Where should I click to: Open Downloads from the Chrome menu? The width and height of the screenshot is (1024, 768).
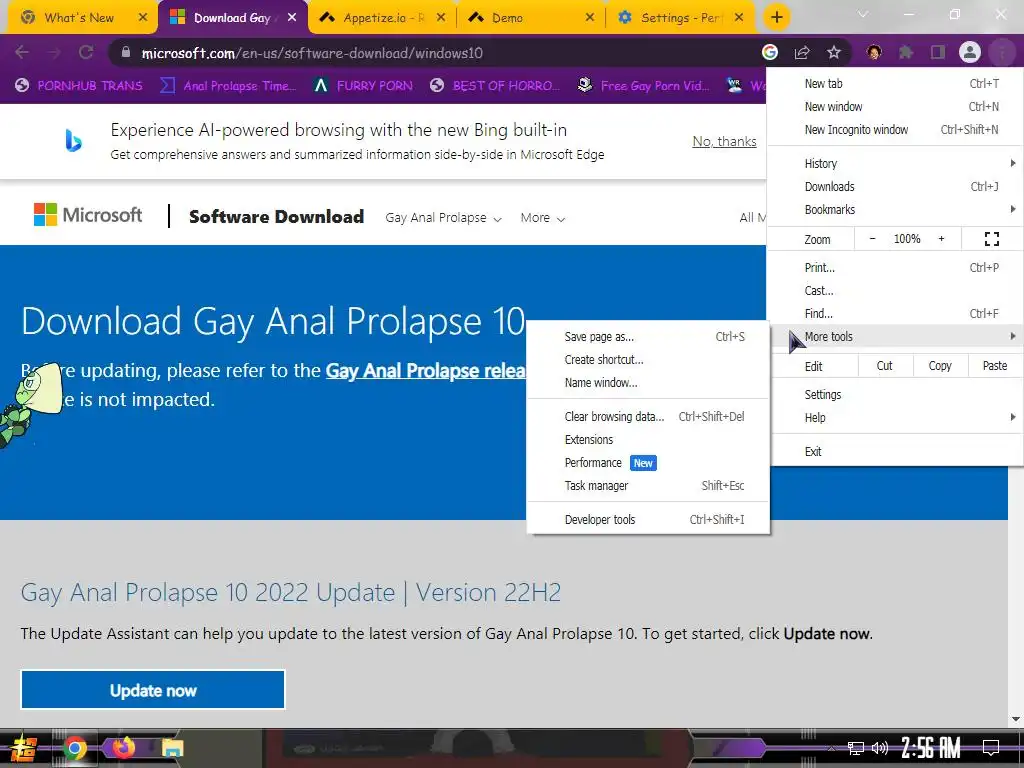895,186
